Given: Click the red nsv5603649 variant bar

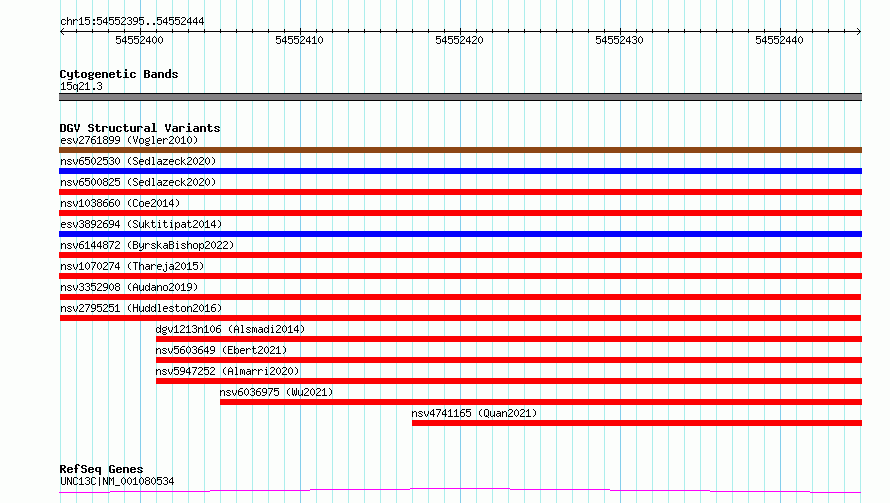Looking at the screenshot, I should (x=509, y=360).
